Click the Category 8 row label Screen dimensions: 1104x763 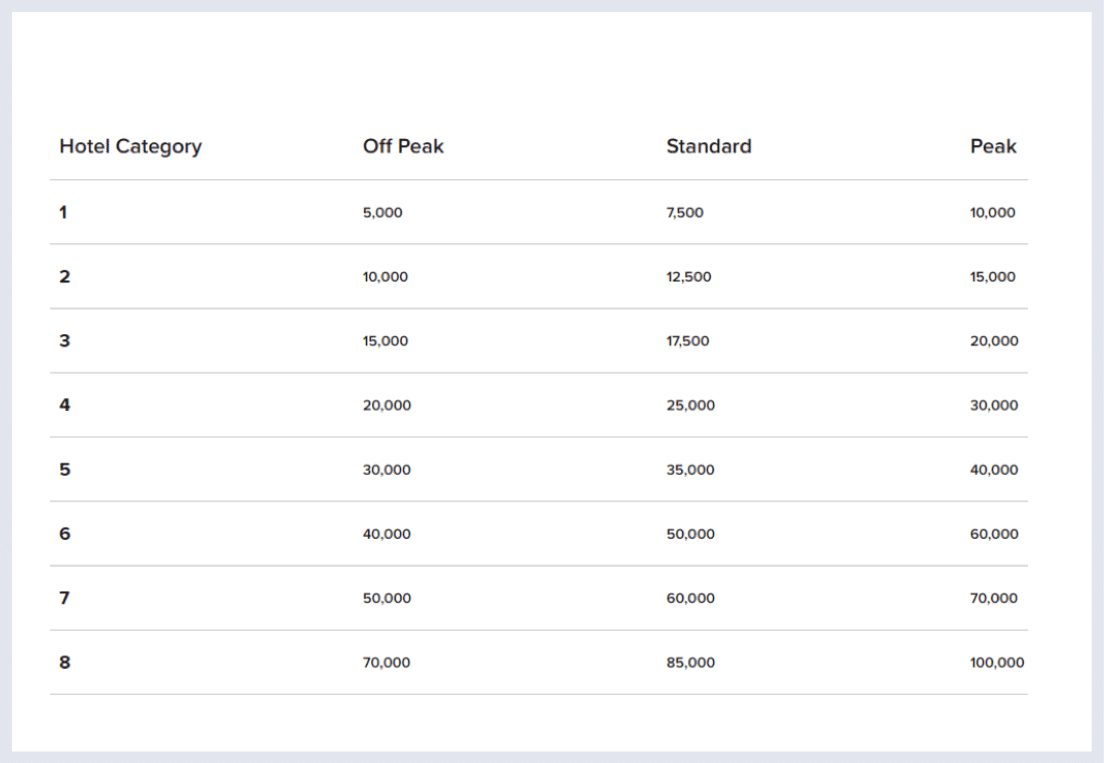coord(64,662)
